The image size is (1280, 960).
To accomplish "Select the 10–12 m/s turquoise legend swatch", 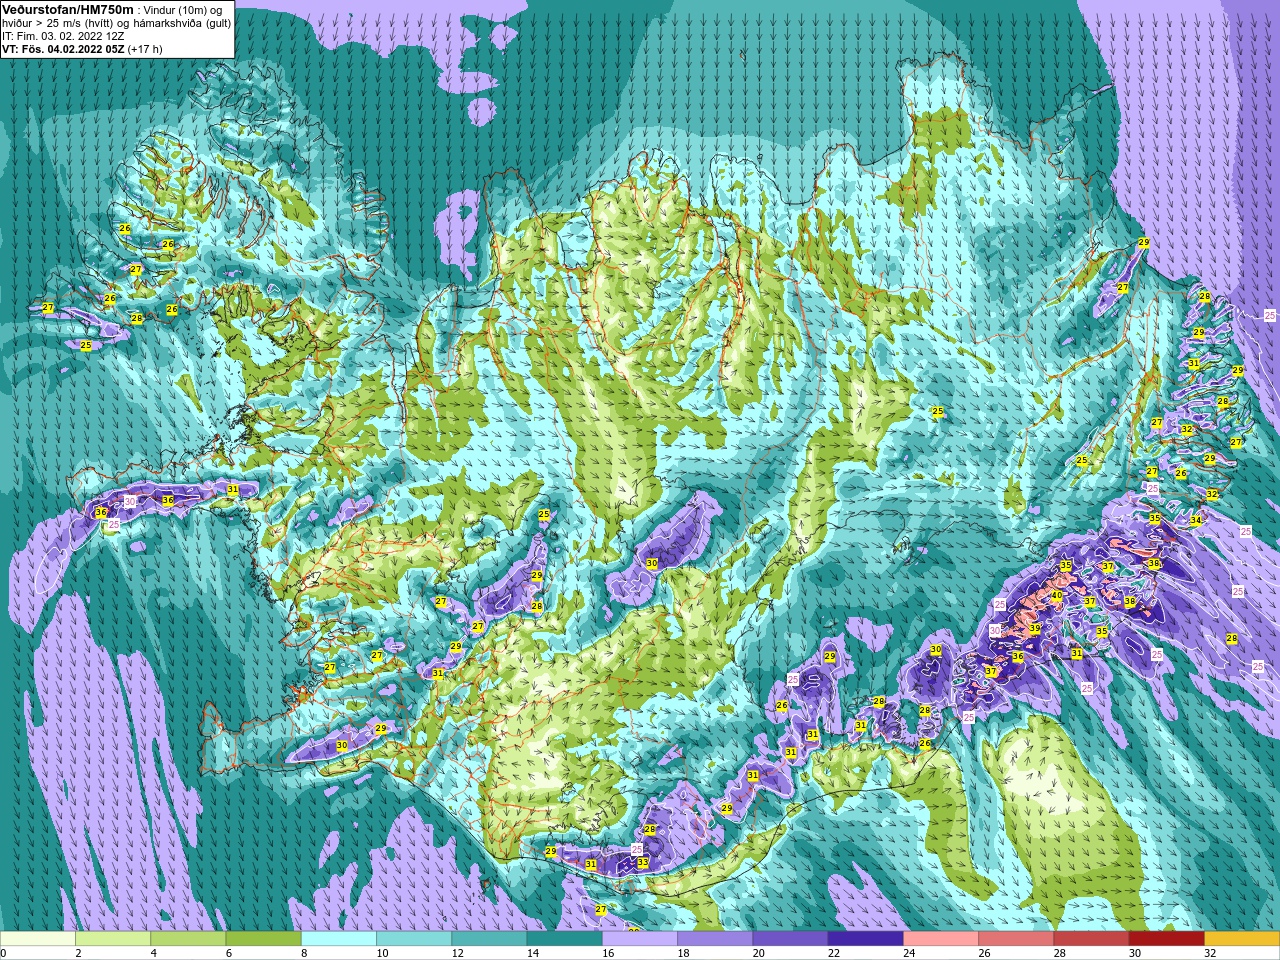I will click(x=414, y=939).
